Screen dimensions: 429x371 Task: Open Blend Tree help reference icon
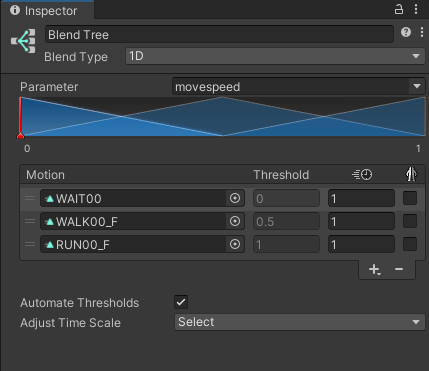tap(406, 32)
